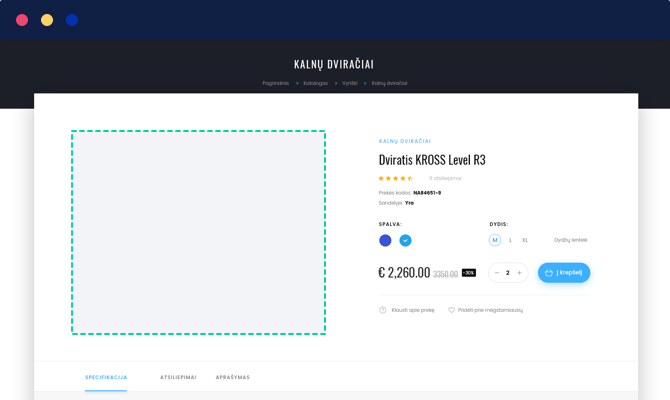Increase quantity with the plus button
The width and height of the screenshot is (670, 400).
tap(519, 273)
